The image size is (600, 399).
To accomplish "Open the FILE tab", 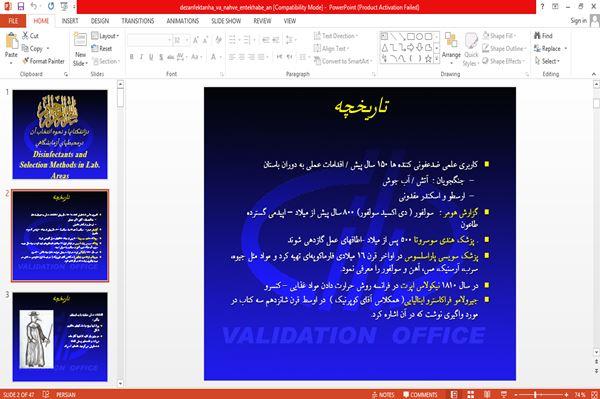I will tap(13, 21).
